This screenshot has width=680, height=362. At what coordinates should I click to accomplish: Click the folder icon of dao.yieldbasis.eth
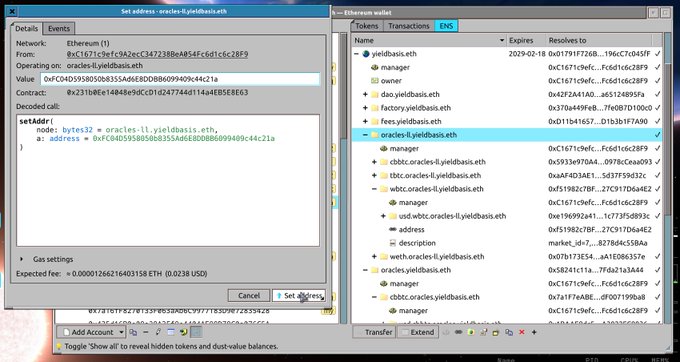point(375,95)
